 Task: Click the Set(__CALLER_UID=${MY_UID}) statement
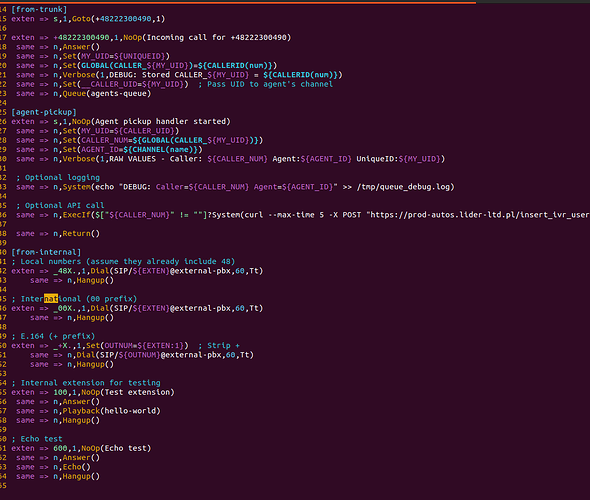(x=125, y=84)
